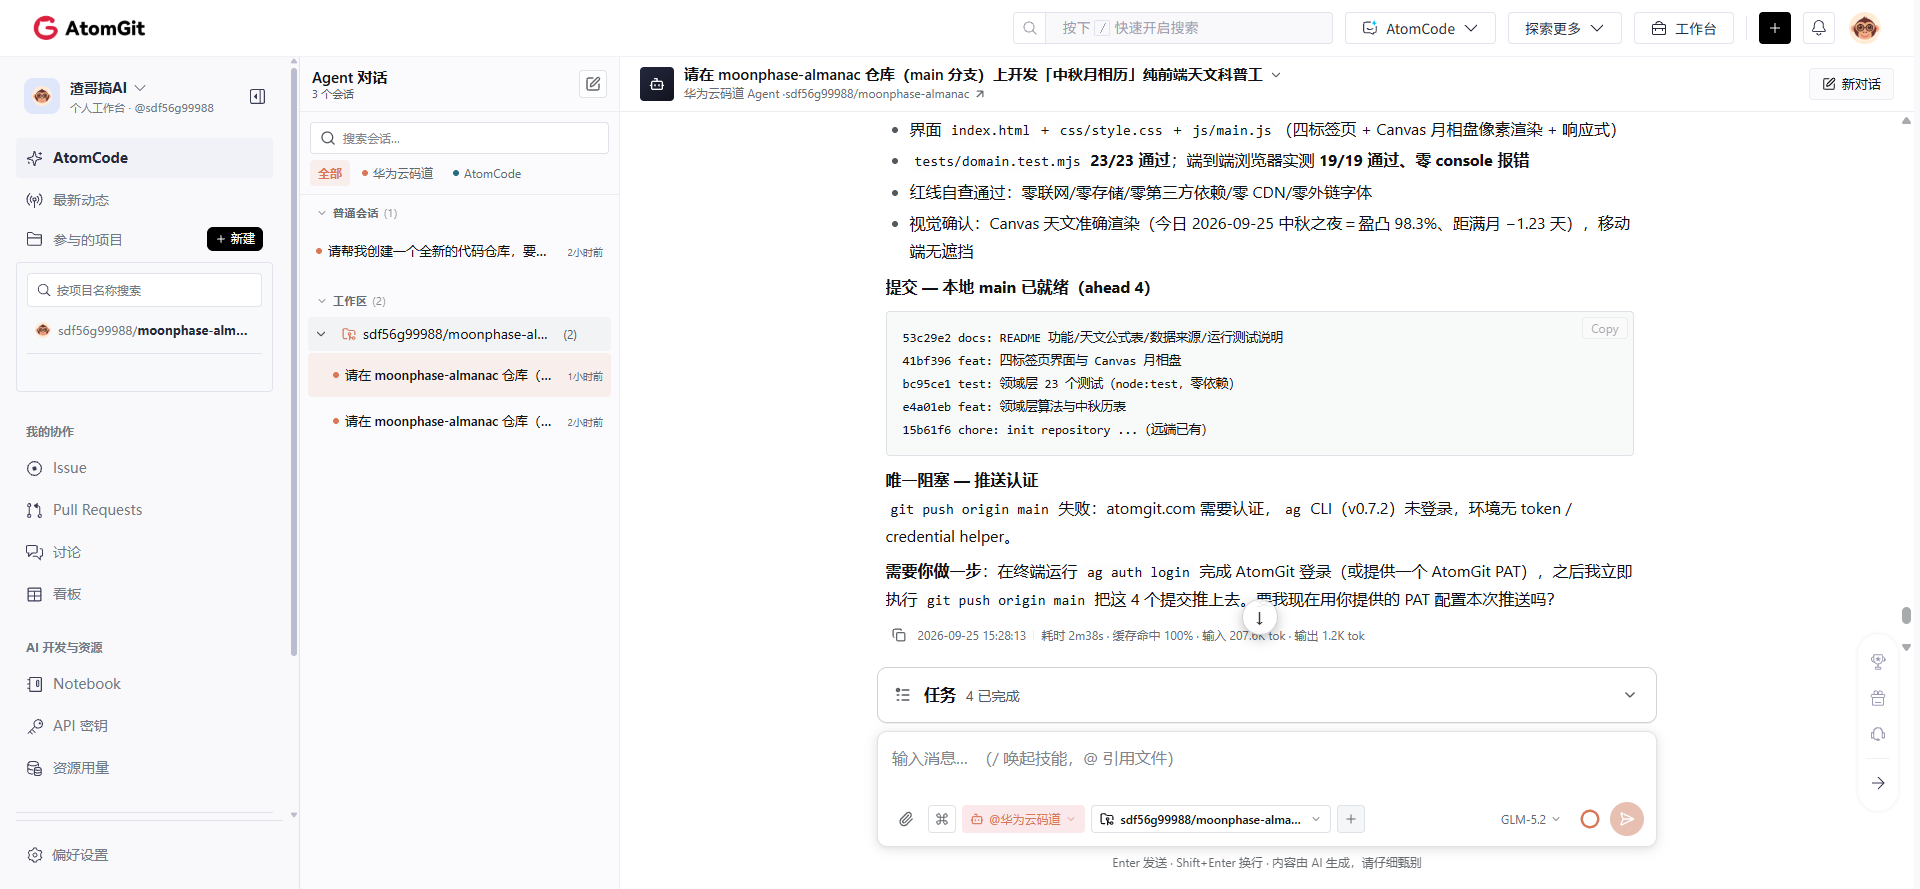Open workspace avatar 渣哥搞AI
The image size is (1920, 889).
(42, 96)
